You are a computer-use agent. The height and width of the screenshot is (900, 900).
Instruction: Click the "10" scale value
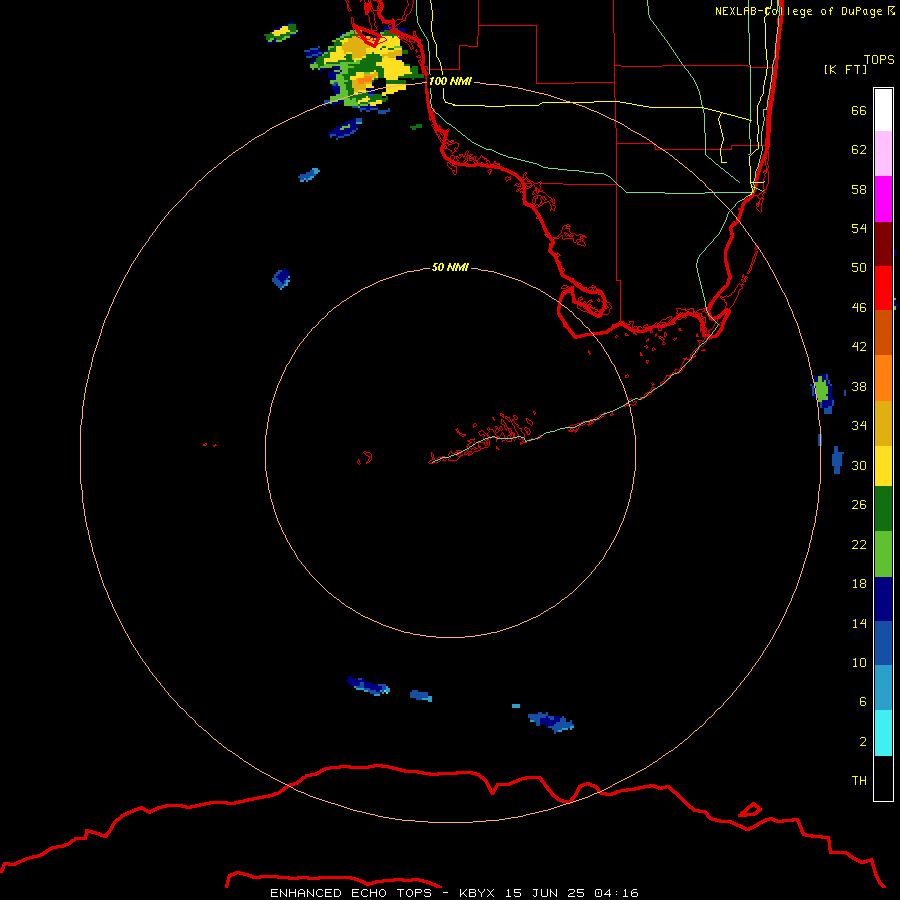(859, 662)
